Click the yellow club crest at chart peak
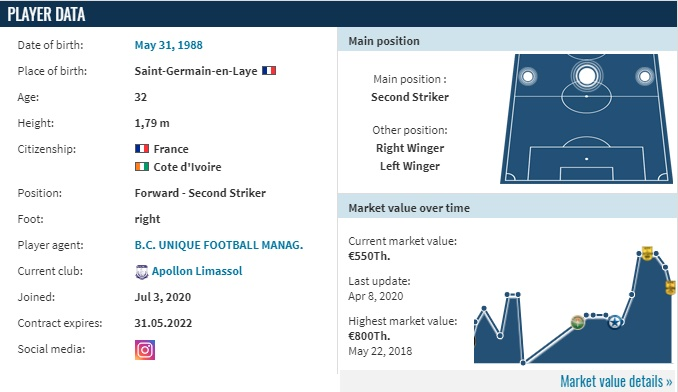The image size is (678, 392). click(x=647, y=253)
